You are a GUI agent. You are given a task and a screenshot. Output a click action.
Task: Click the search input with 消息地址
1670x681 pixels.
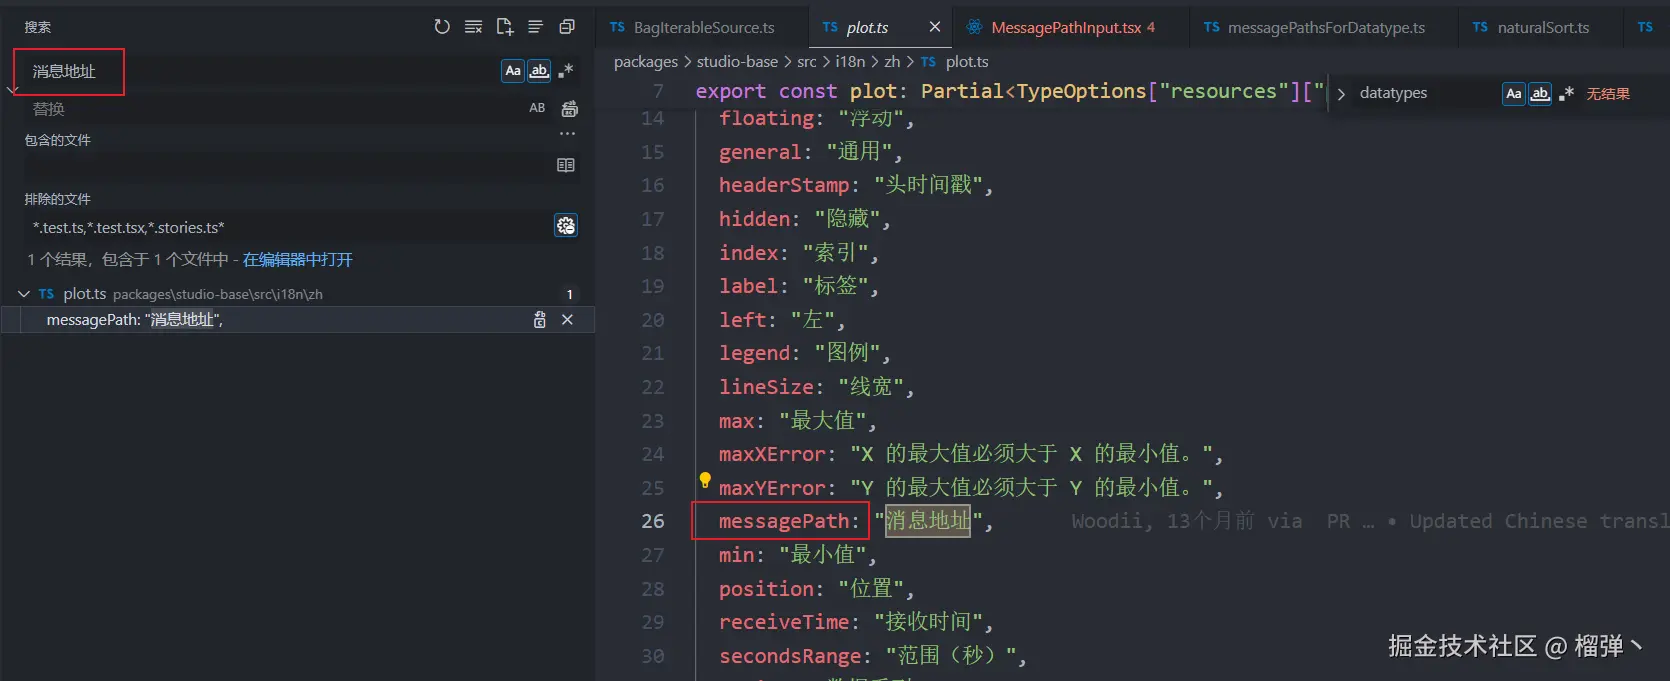[x=260, y=71]
